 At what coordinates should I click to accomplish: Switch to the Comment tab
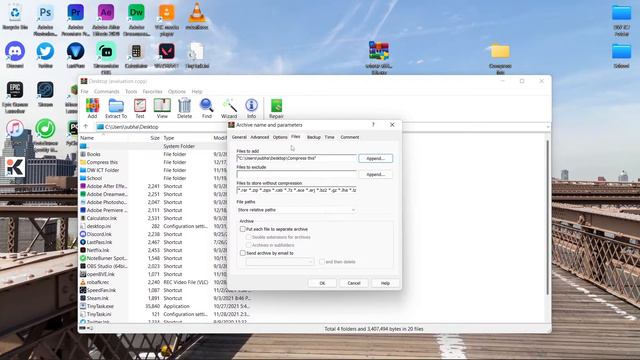pos(350,137)
